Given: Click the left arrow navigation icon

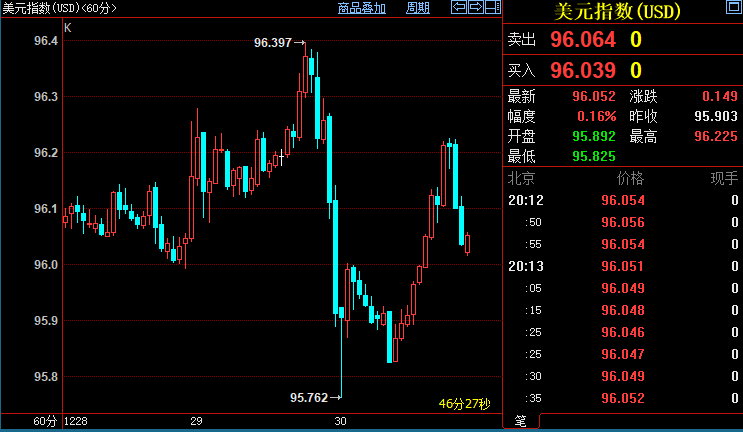Looking at the screenshot, I should (460, 8).
